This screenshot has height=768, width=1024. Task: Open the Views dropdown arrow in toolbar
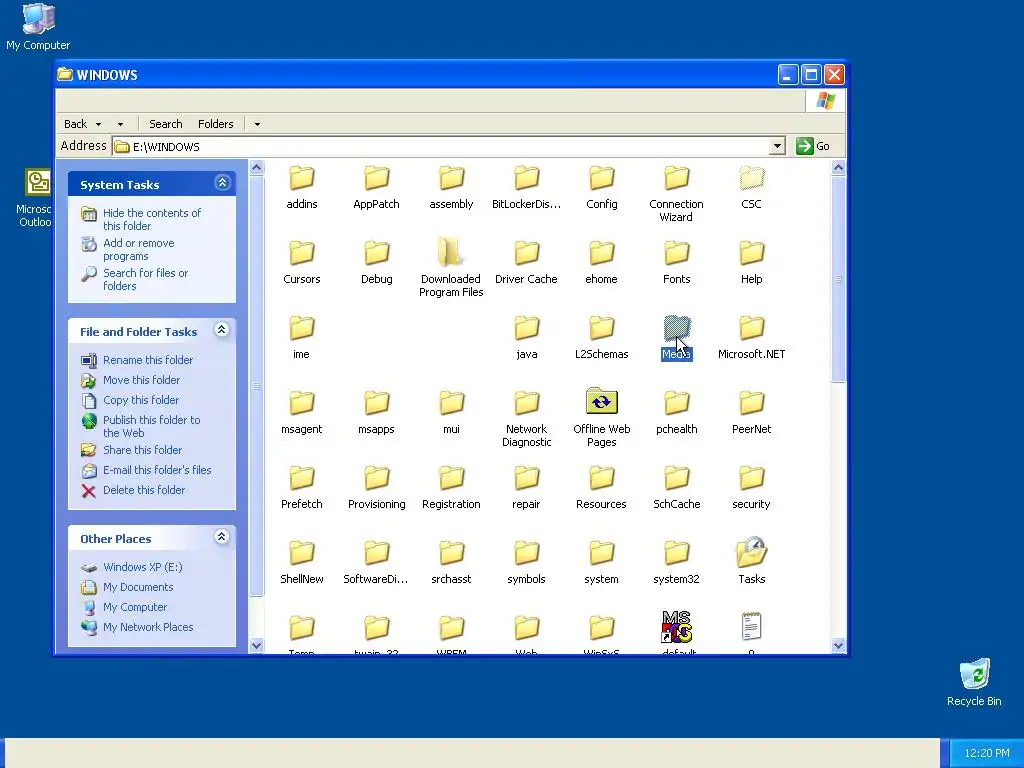(x=257, y=124)
